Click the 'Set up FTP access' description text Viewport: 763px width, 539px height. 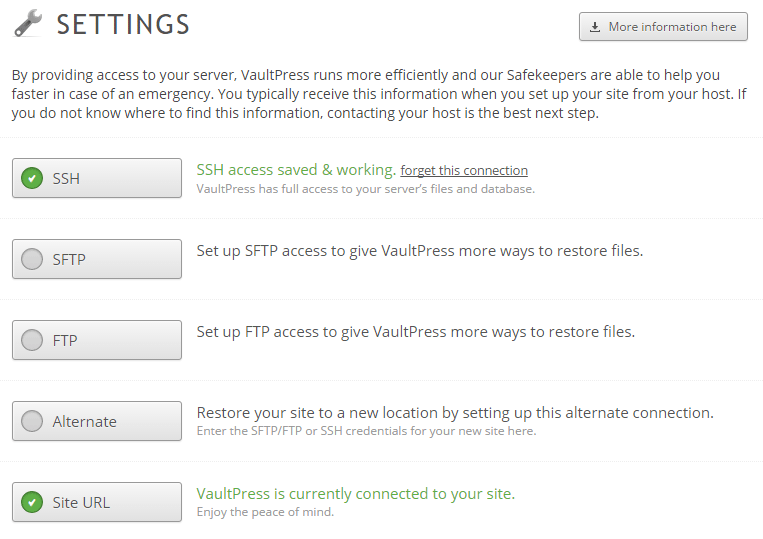(x=415, y=332)
